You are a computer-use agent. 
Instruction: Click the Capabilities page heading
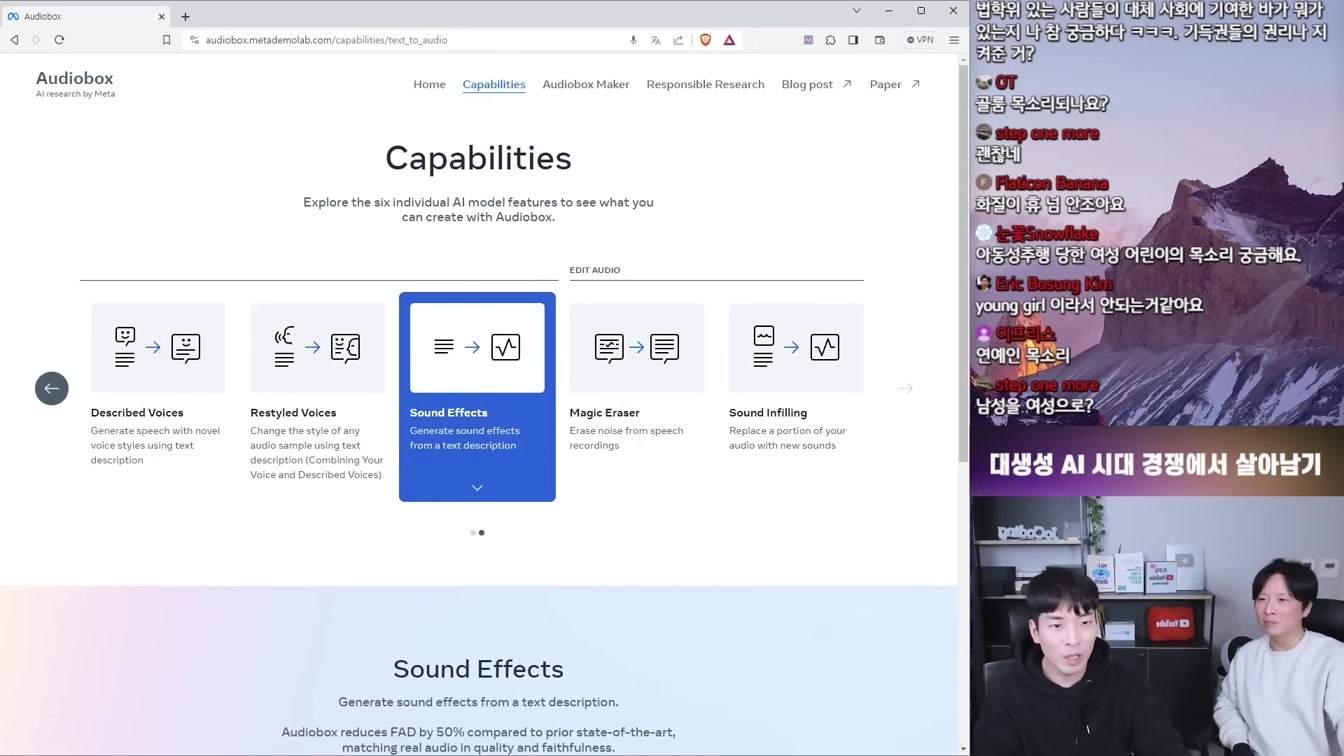478,158
